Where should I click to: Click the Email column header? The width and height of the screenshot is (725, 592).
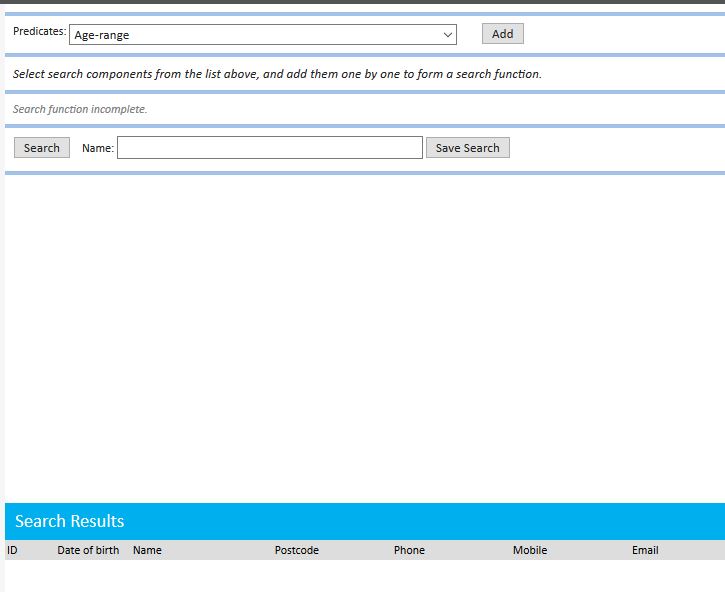(x=645, y=550)
